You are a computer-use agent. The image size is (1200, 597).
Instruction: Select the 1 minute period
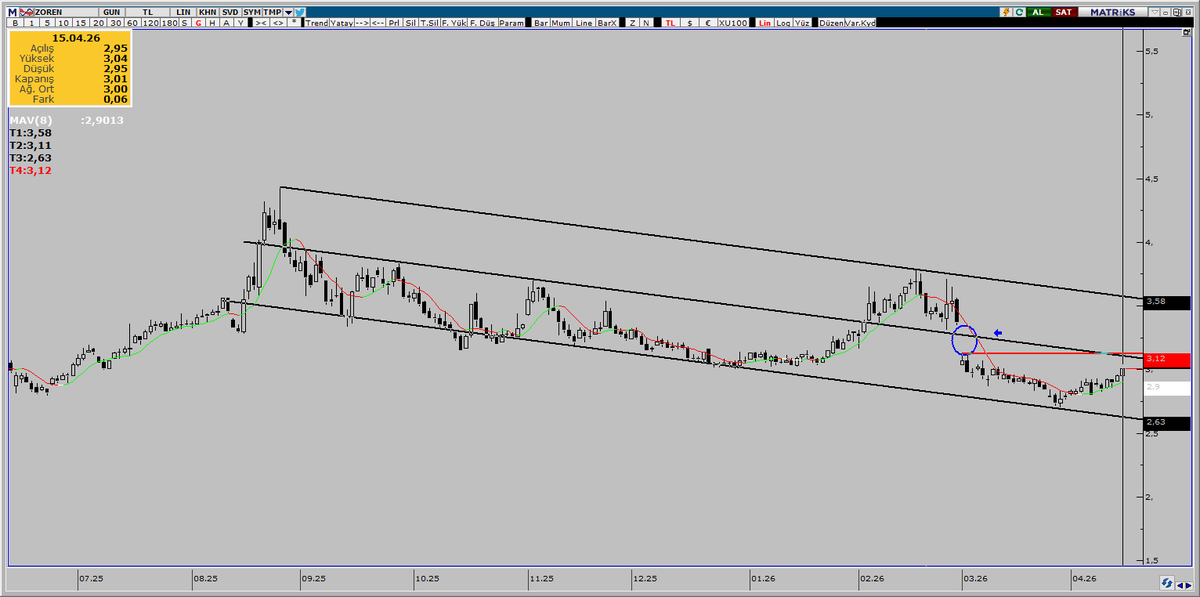pos(31,23)
